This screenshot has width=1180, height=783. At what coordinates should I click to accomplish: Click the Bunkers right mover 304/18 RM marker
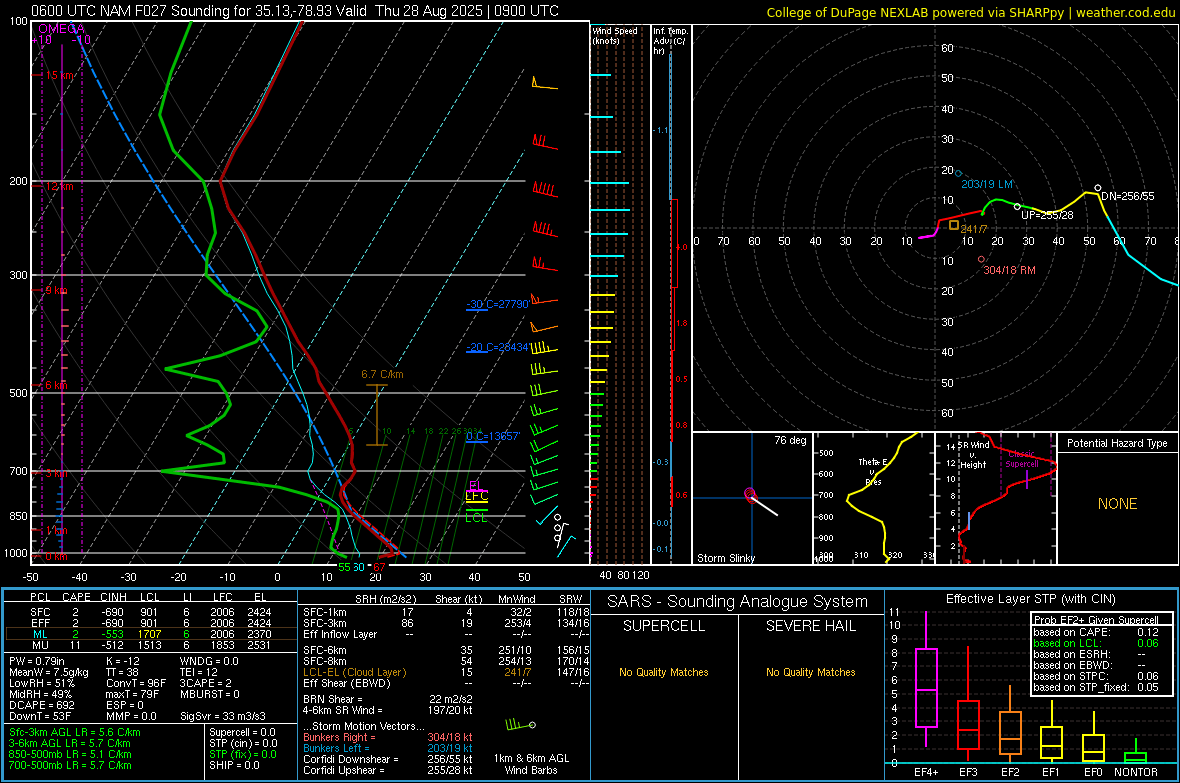(x=981, y=260)
